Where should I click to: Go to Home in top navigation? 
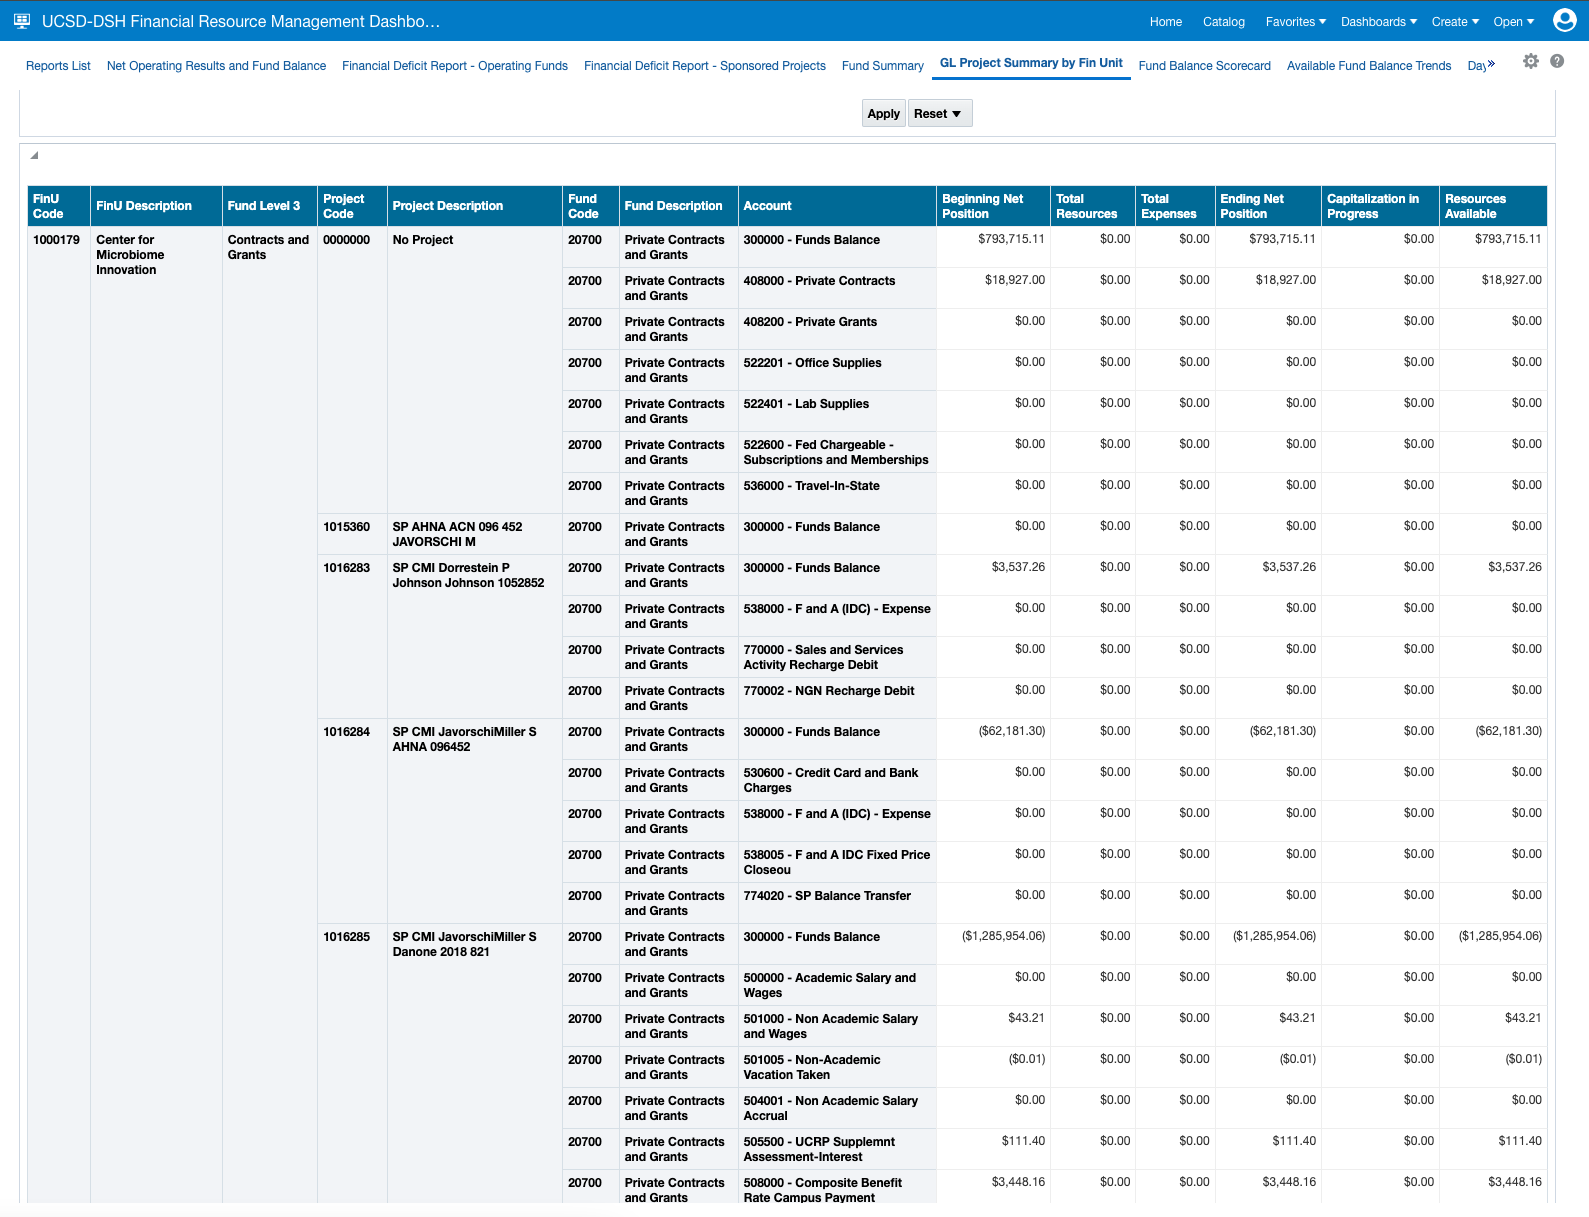pos(1166,22)
